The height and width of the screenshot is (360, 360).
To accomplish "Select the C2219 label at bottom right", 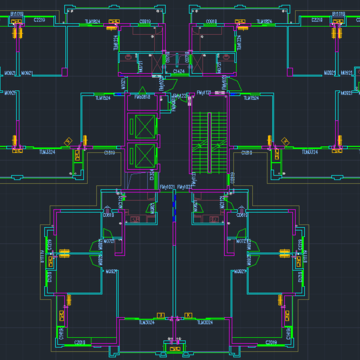I will tap(271, 342).
